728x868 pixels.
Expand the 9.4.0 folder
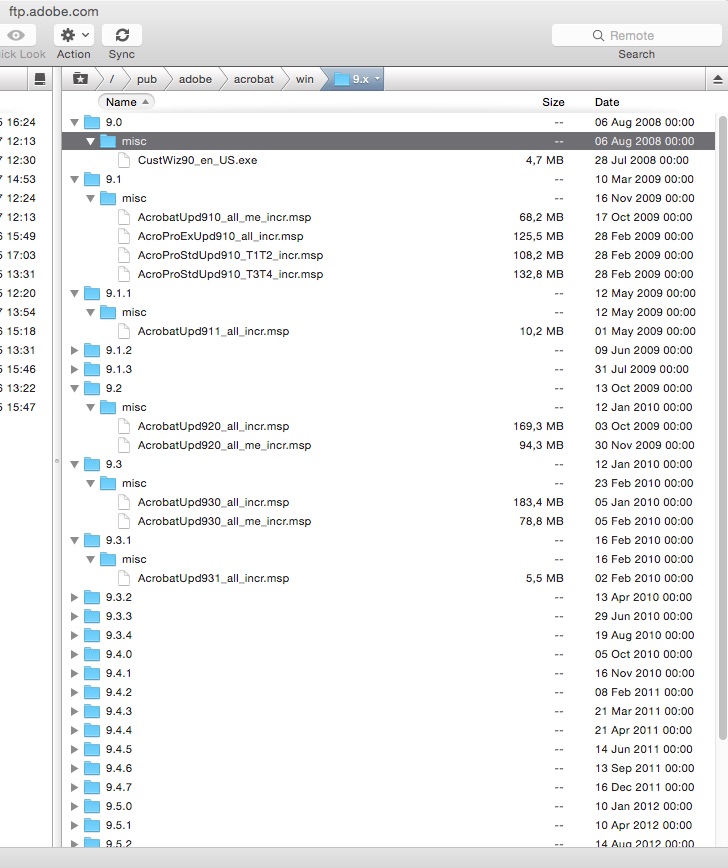(x=75, y=654)
